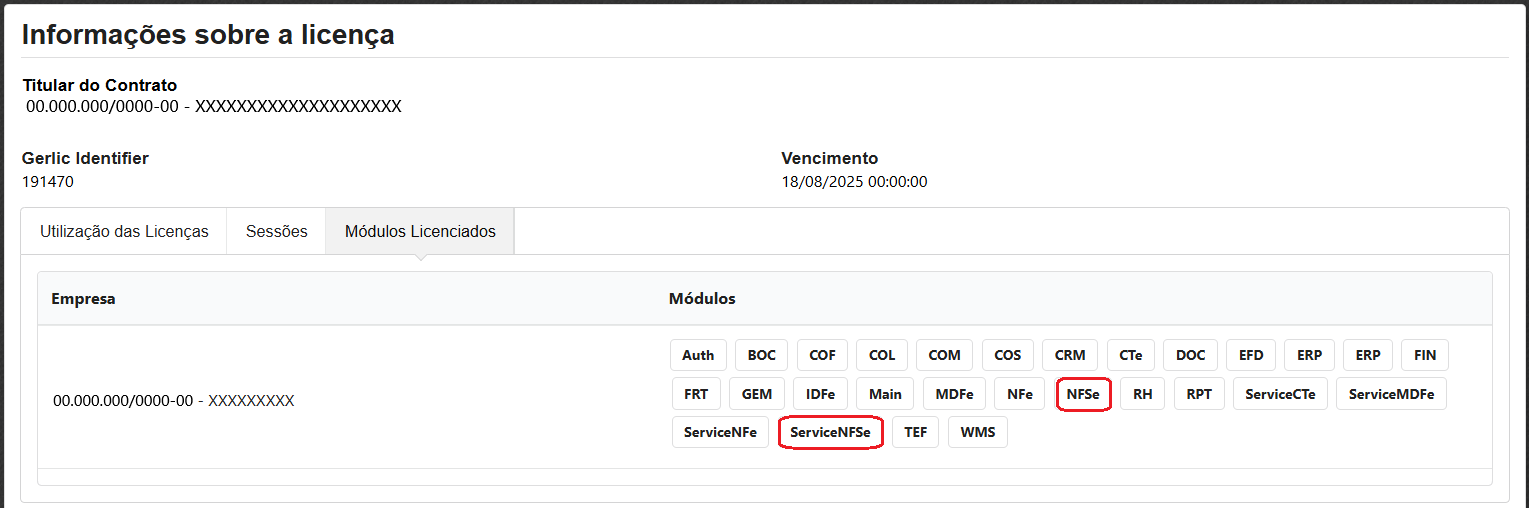Viewport: 1529px width, 508px height.
Task: Select the RPT module badge
Action: point(1199,394)
